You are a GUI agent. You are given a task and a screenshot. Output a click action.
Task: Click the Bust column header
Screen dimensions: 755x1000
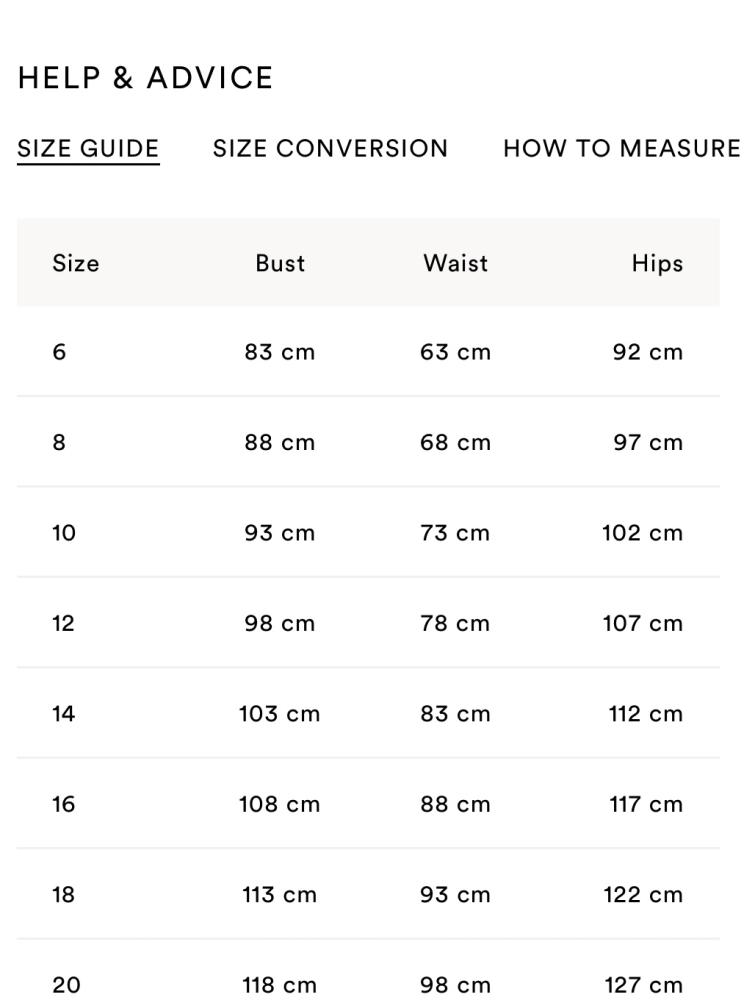(280, 263)
